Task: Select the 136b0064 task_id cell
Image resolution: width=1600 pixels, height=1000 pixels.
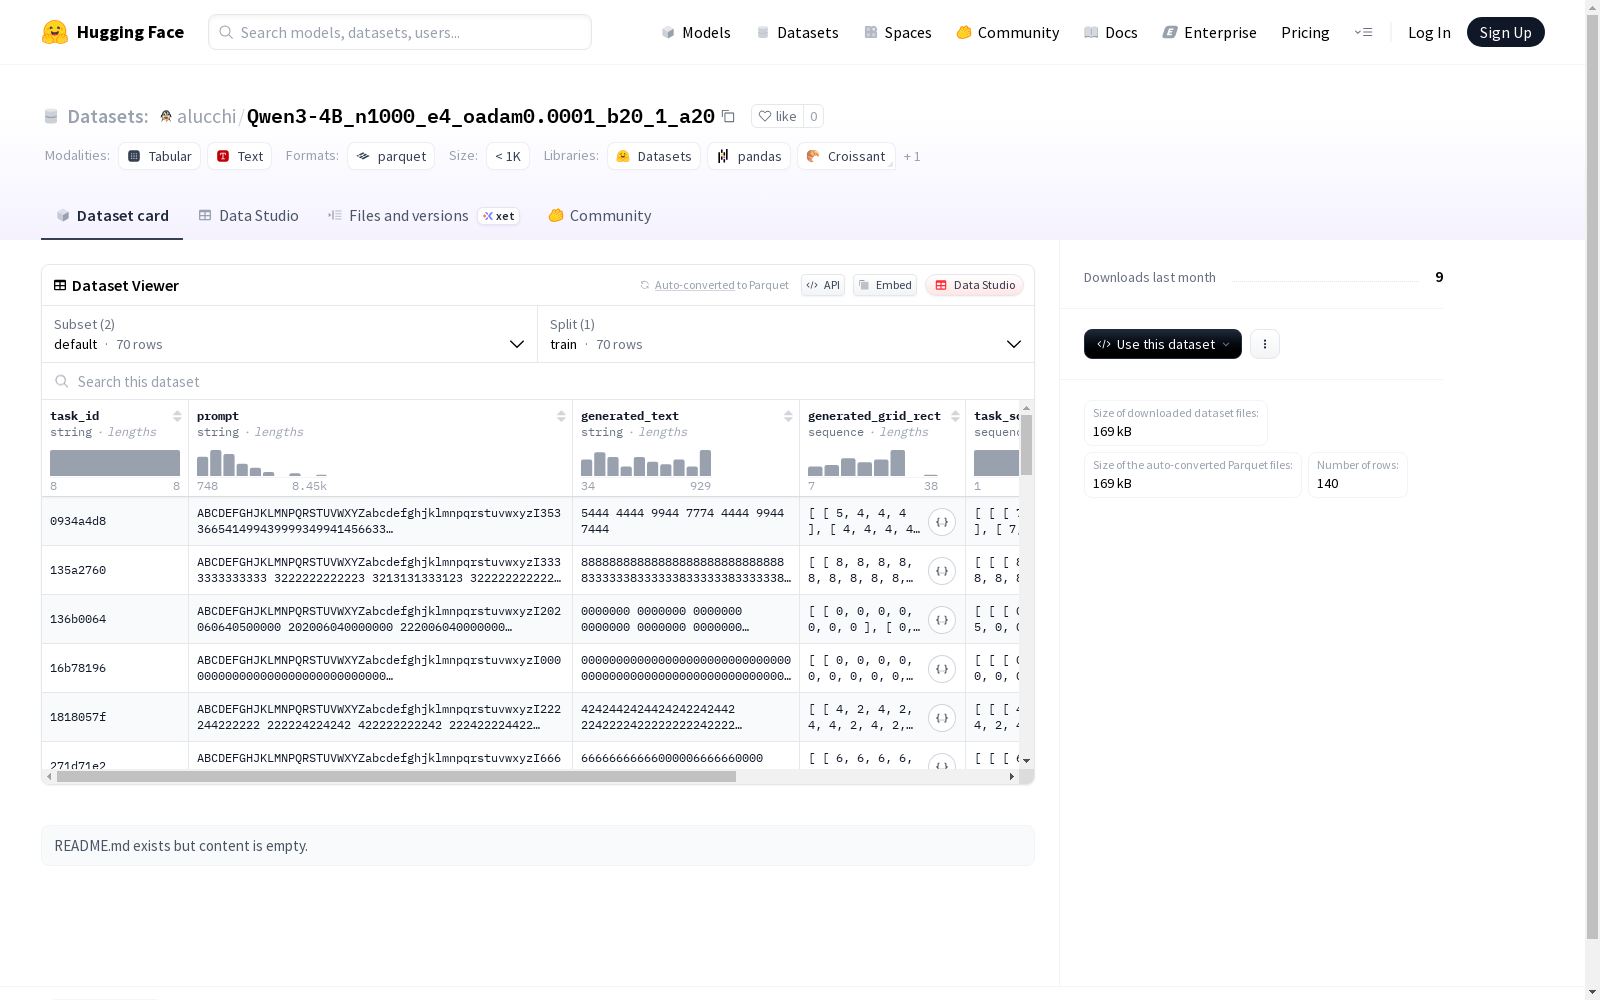Action: [115, 619]
